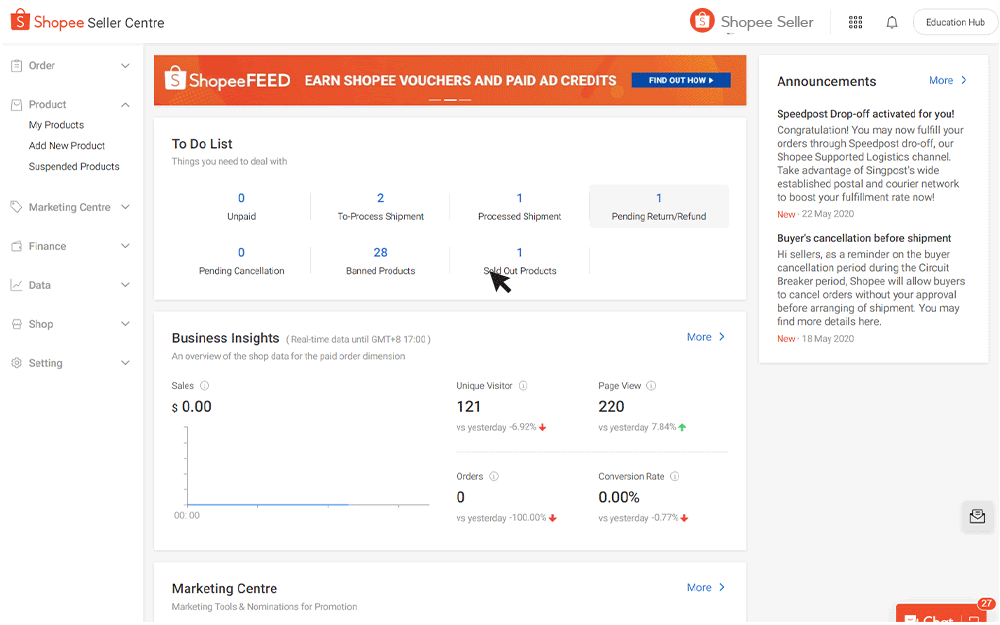Click the notification bell icon

pos(892,22)
